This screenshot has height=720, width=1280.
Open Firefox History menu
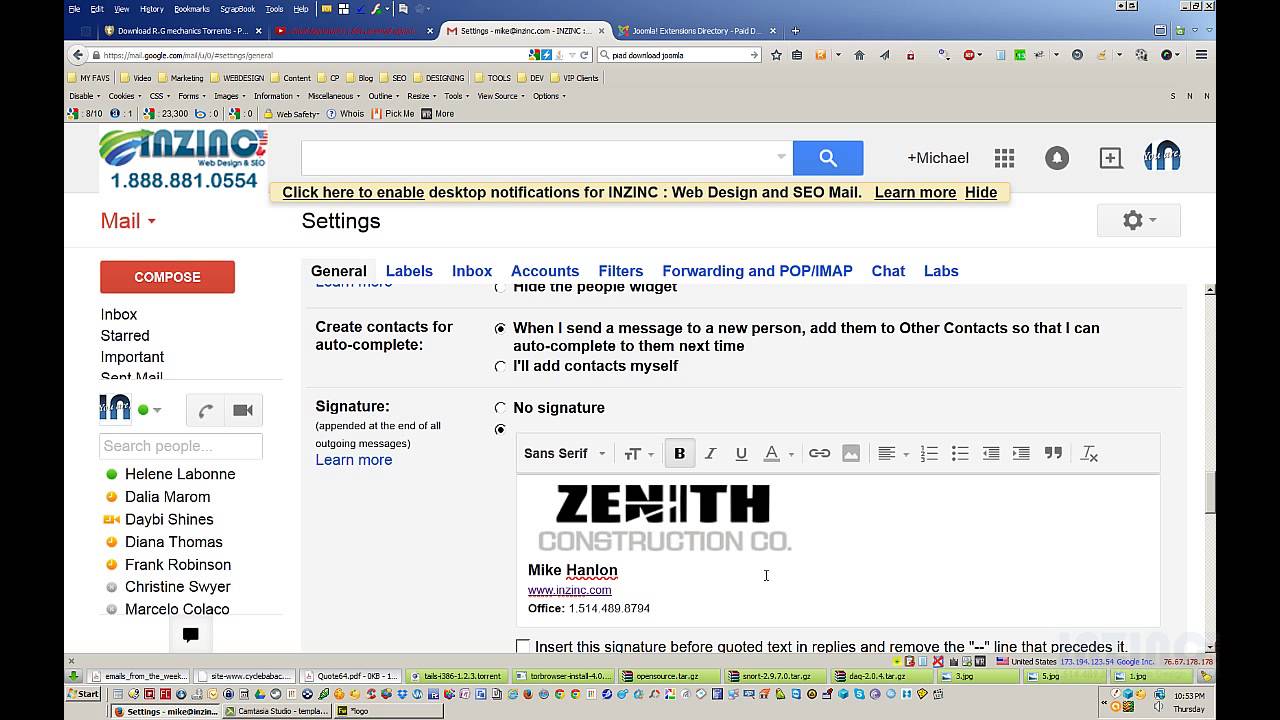(x=152, y=8)
